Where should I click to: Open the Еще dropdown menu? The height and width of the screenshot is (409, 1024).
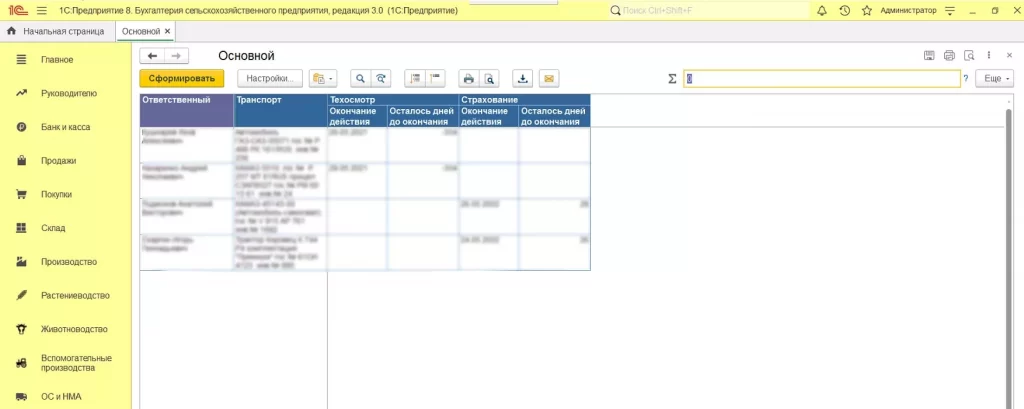coord(994,78)
